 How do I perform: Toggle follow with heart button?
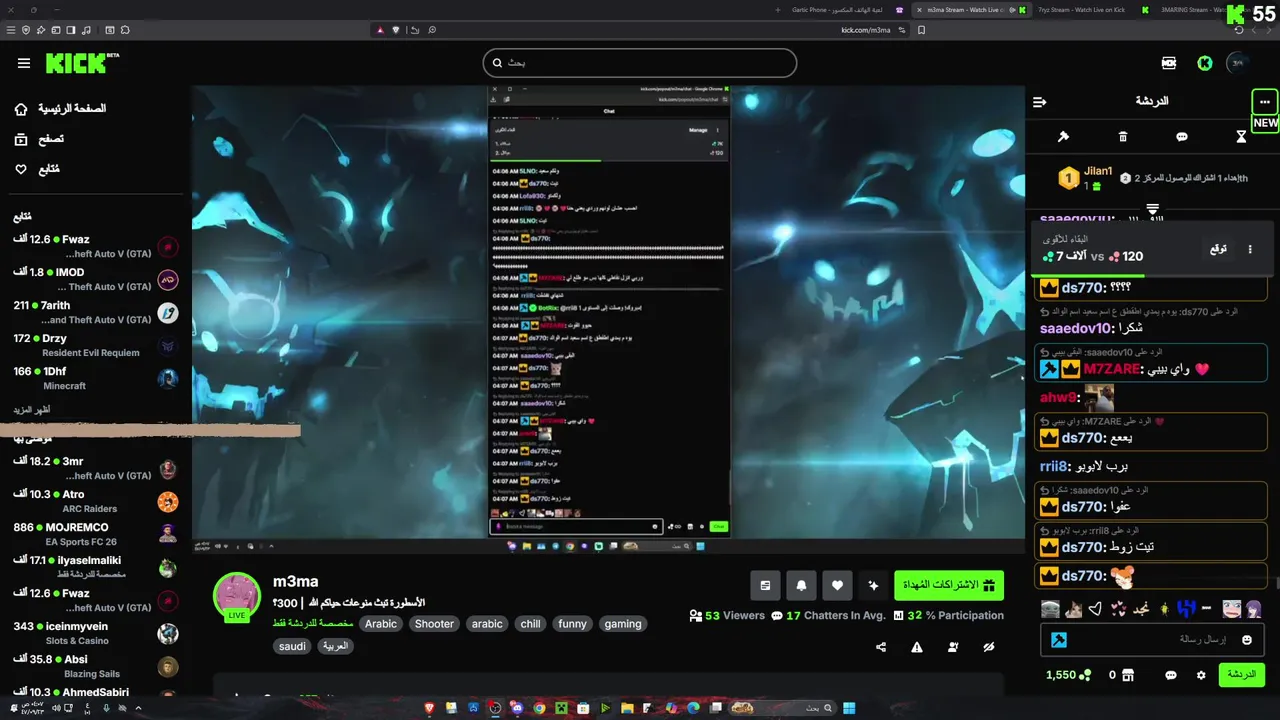coord(837,585)
